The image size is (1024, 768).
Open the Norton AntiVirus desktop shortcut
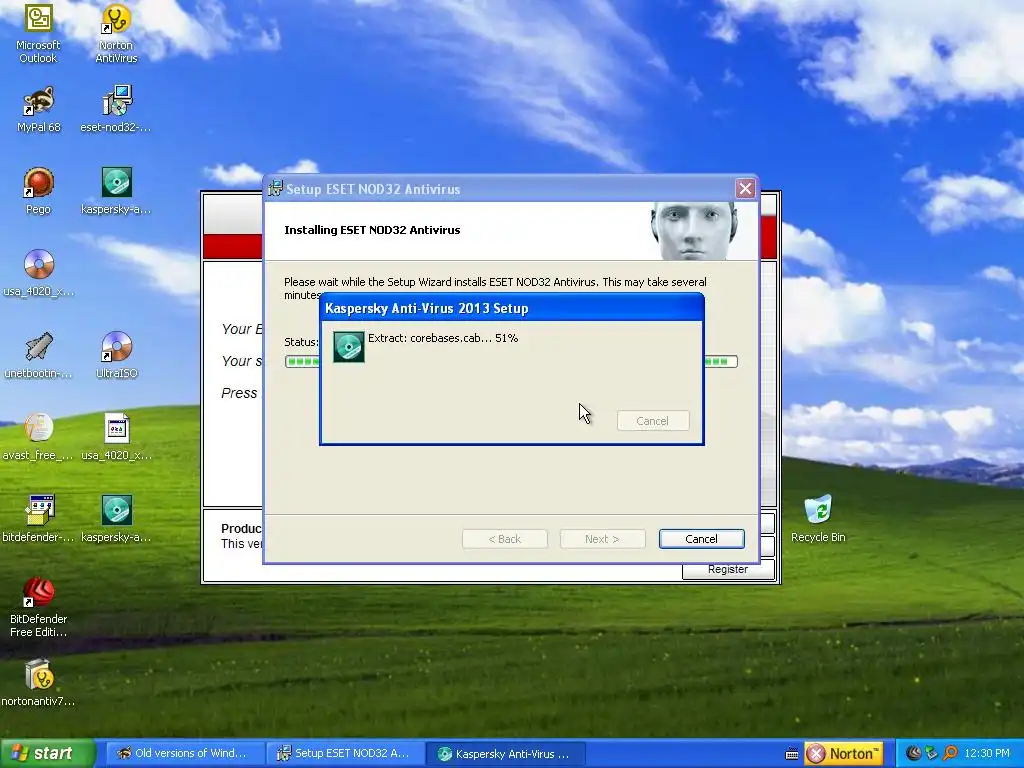tap(116, 33)
